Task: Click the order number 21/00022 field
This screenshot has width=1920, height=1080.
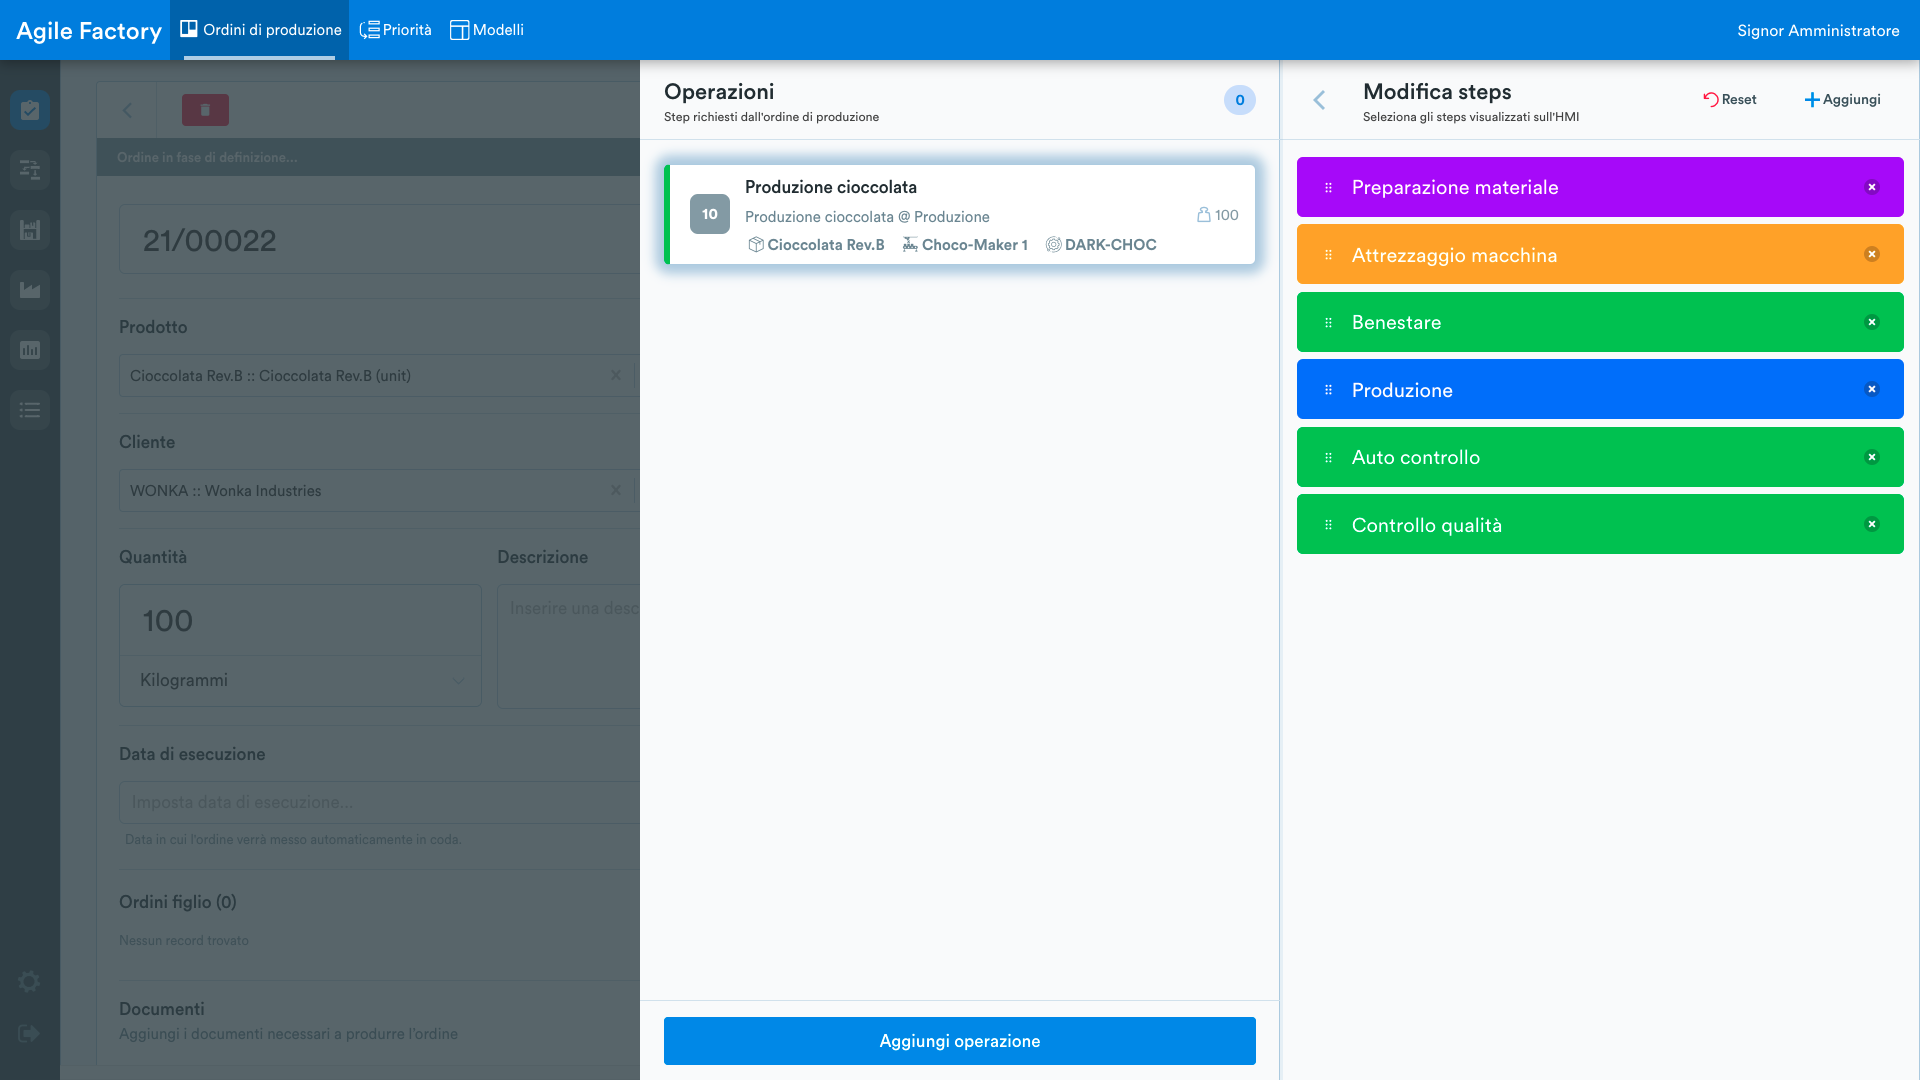Action: coord(380,240)
